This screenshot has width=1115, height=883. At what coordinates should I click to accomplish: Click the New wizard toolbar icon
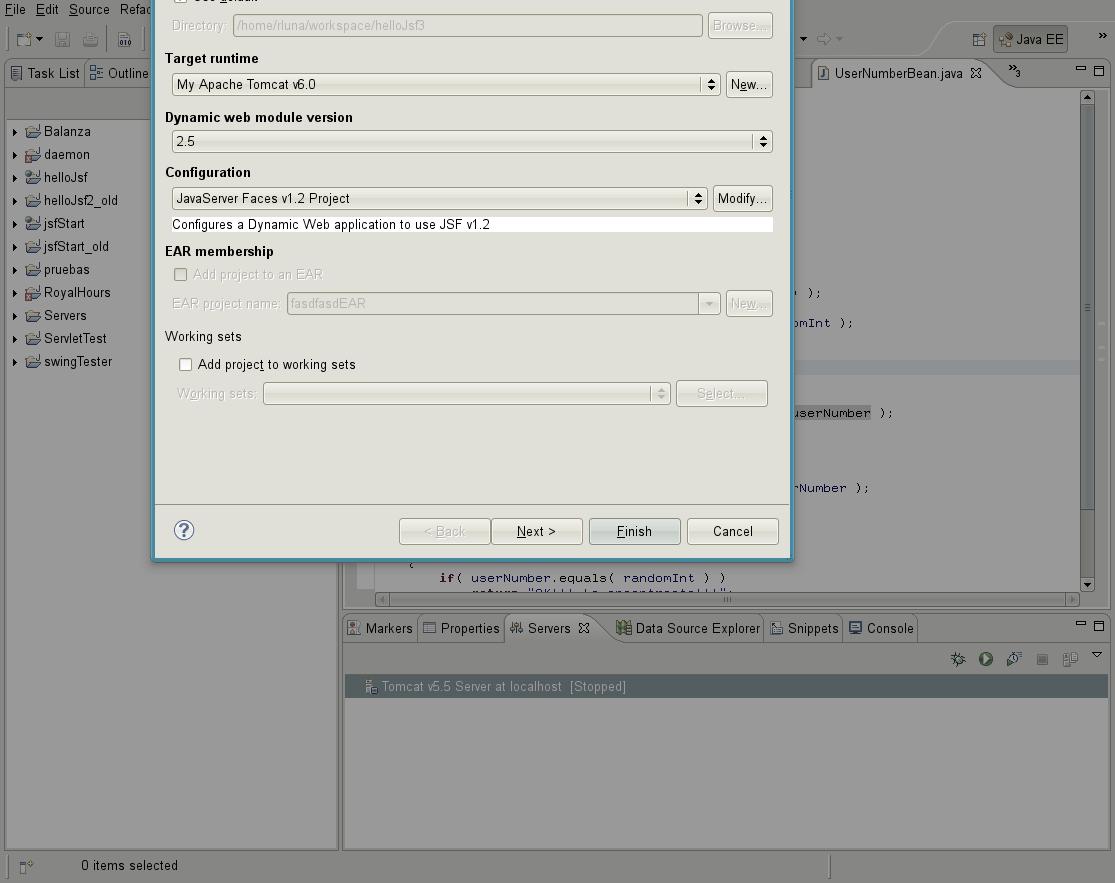[25, 40]
